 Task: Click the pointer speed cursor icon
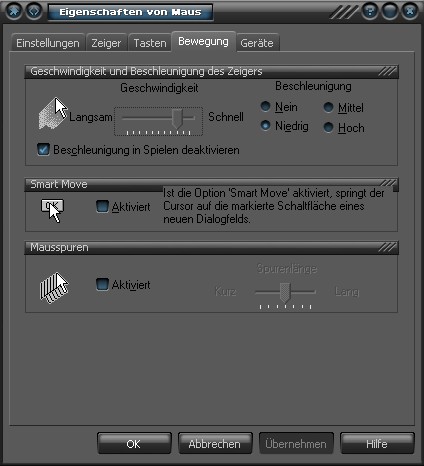pos(53,114)
